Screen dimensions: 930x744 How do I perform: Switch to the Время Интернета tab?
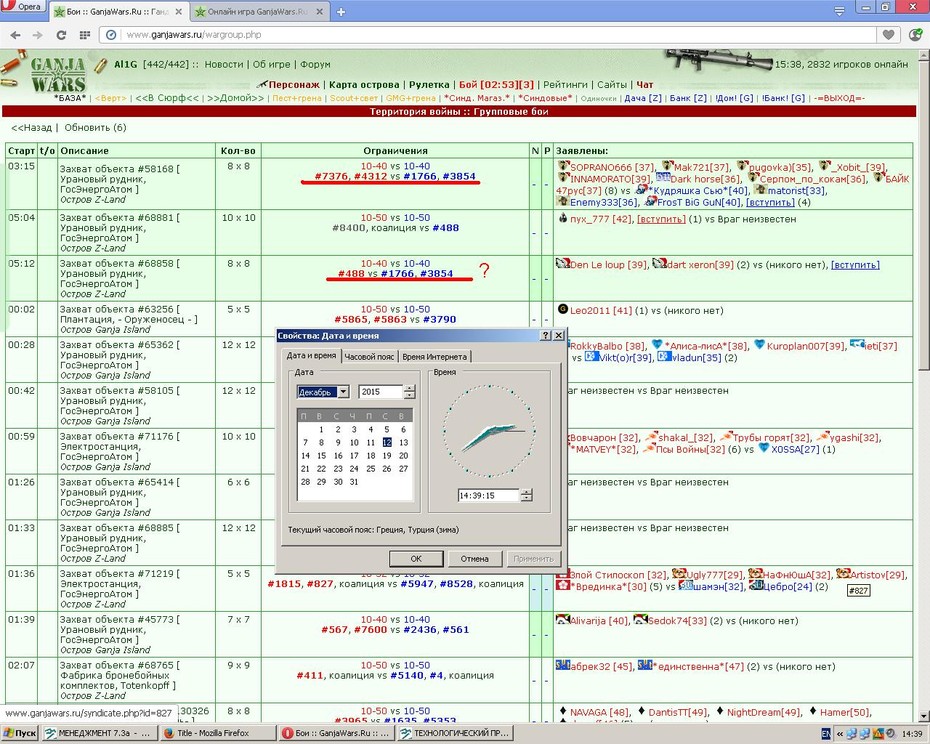pos(435,357)
